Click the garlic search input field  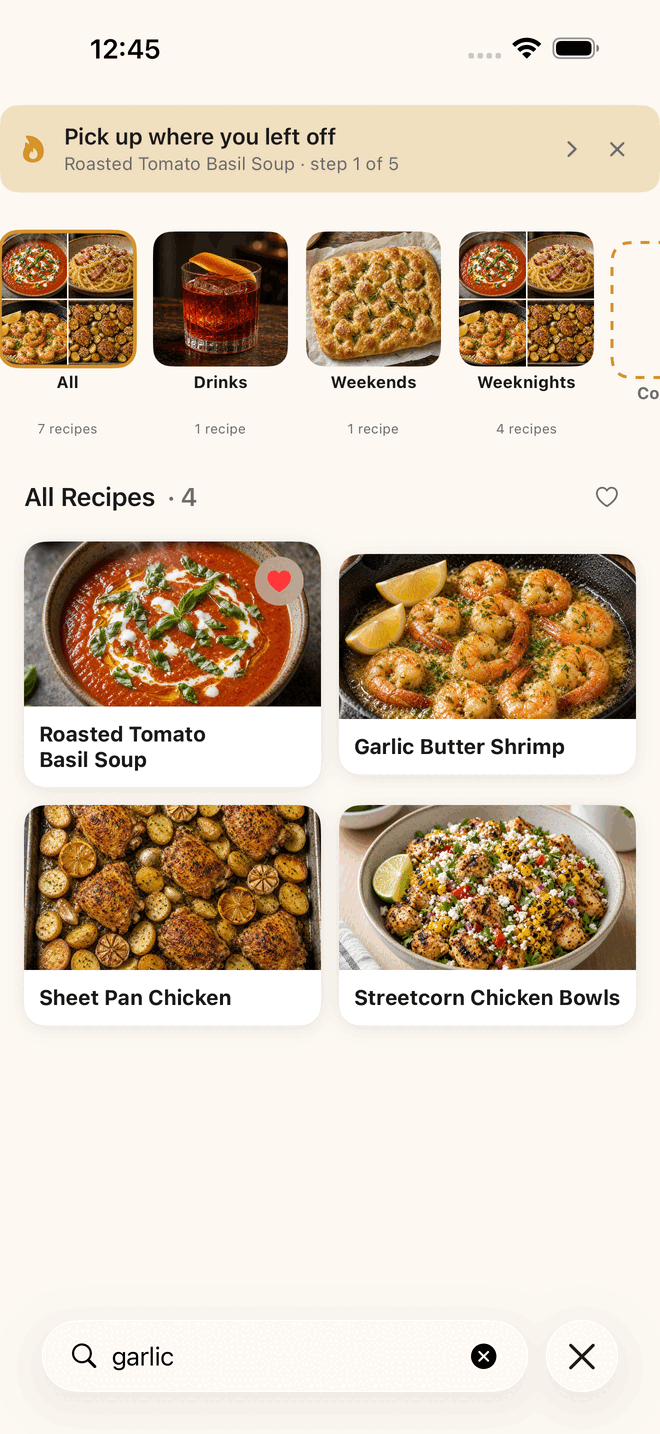(x=284, y=1356)
